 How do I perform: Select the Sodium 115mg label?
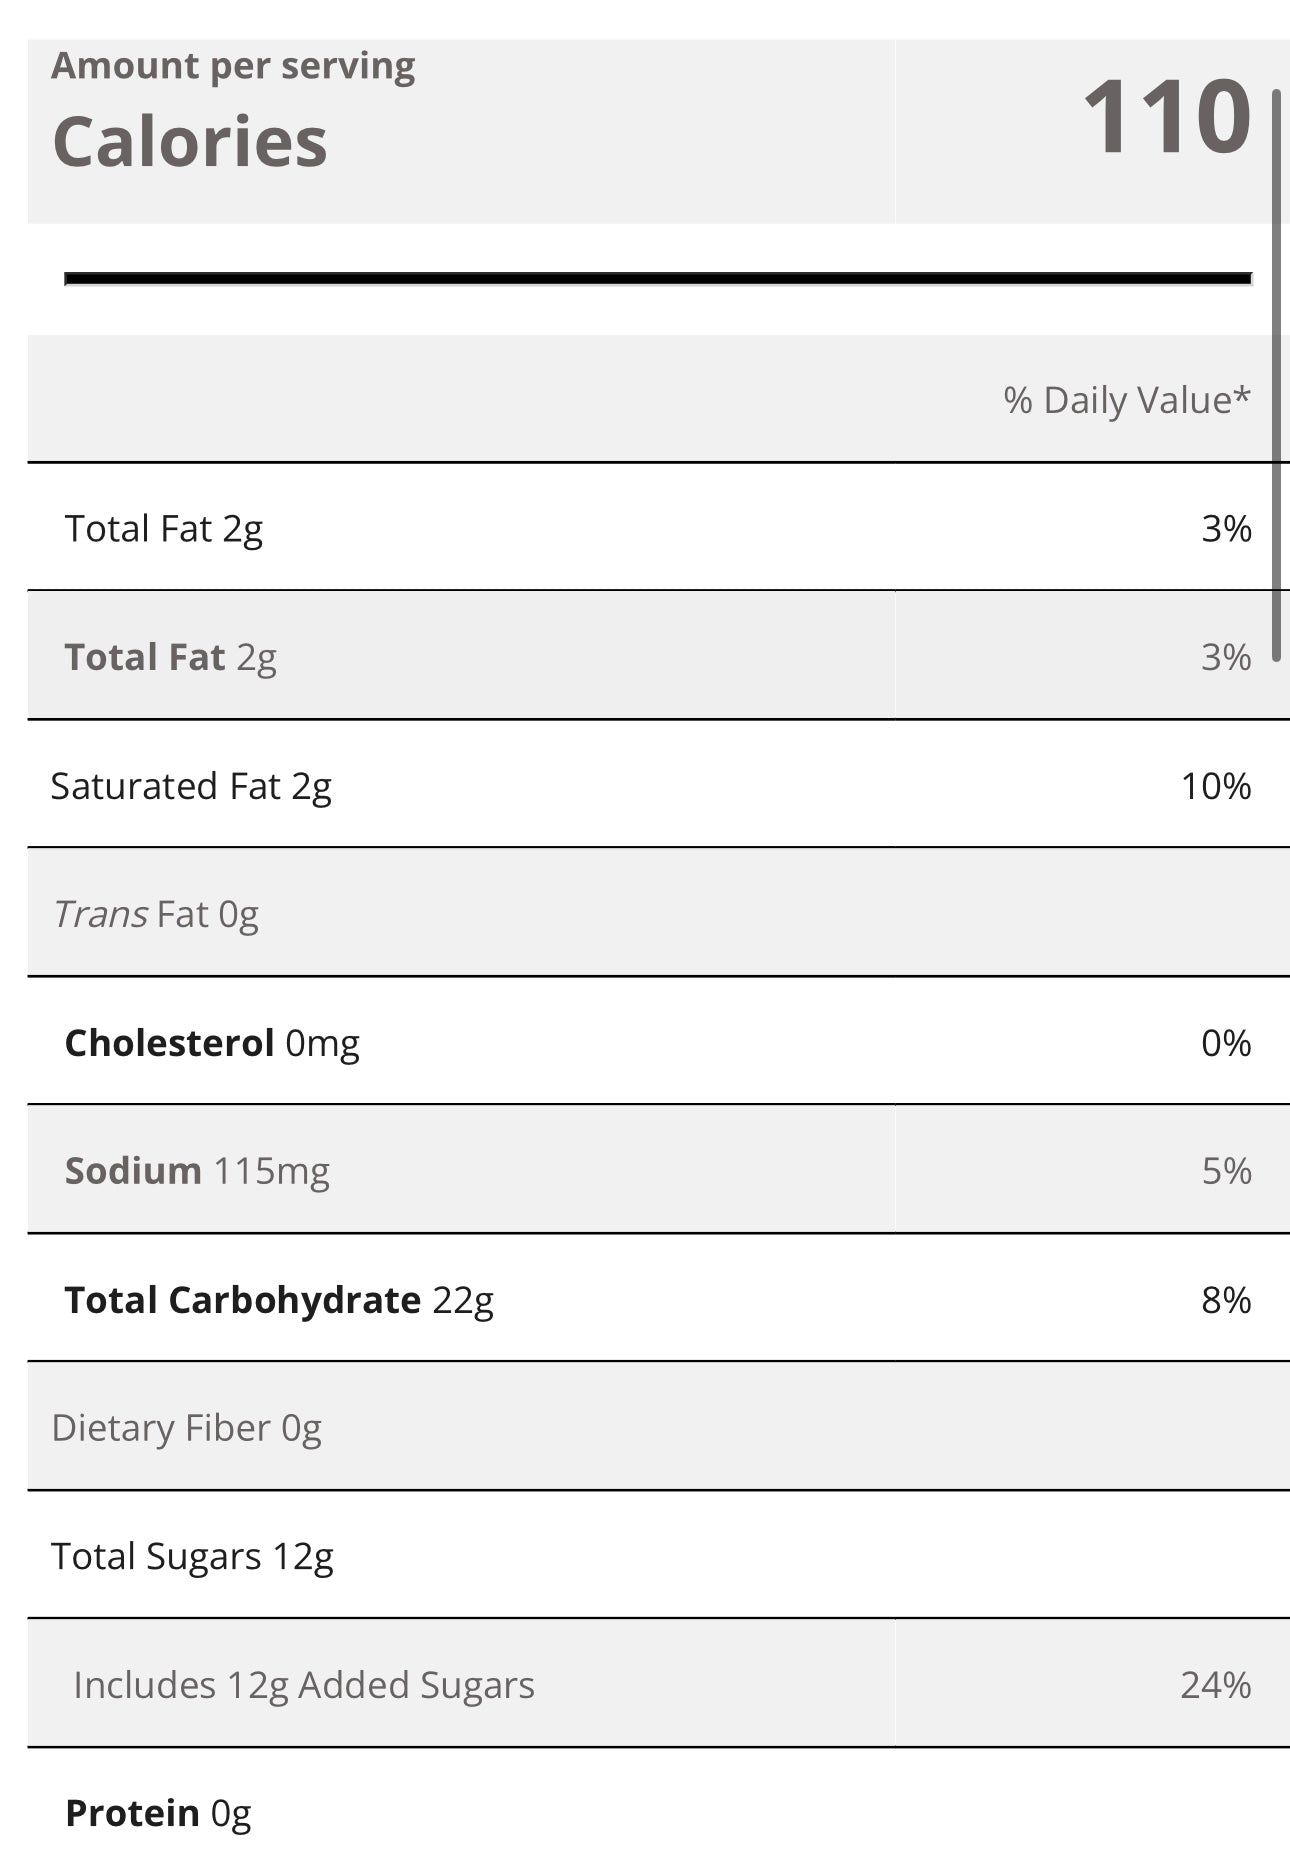click(x=197, y=1171)
